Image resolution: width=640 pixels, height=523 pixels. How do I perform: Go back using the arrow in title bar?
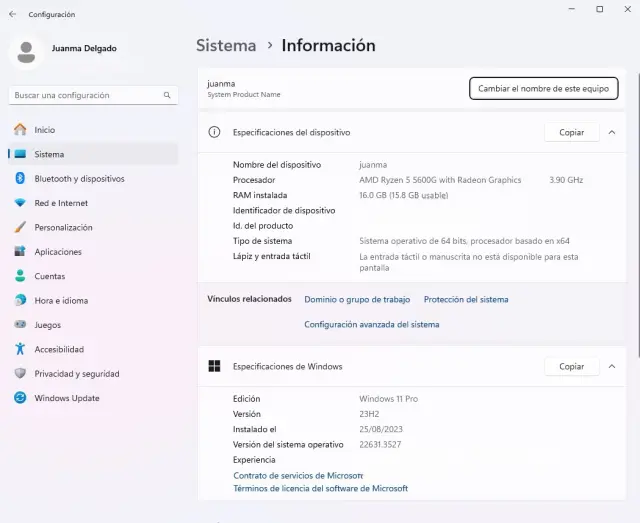click(13, 14)
